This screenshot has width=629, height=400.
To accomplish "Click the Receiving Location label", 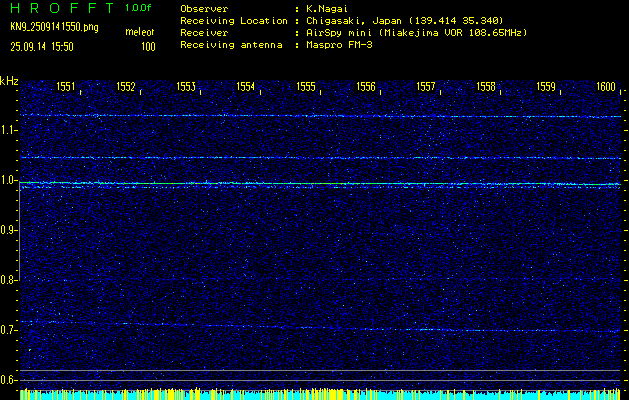I will (234, 20).
